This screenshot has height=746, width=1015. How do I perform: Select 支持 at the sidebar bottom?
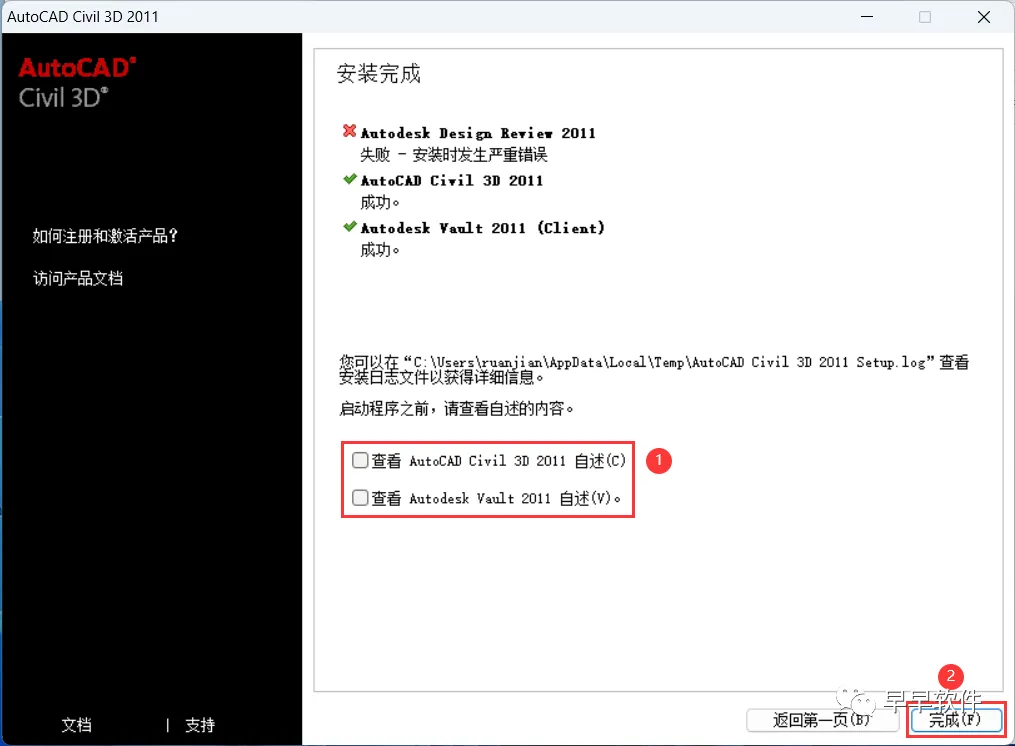coord(200,725)
